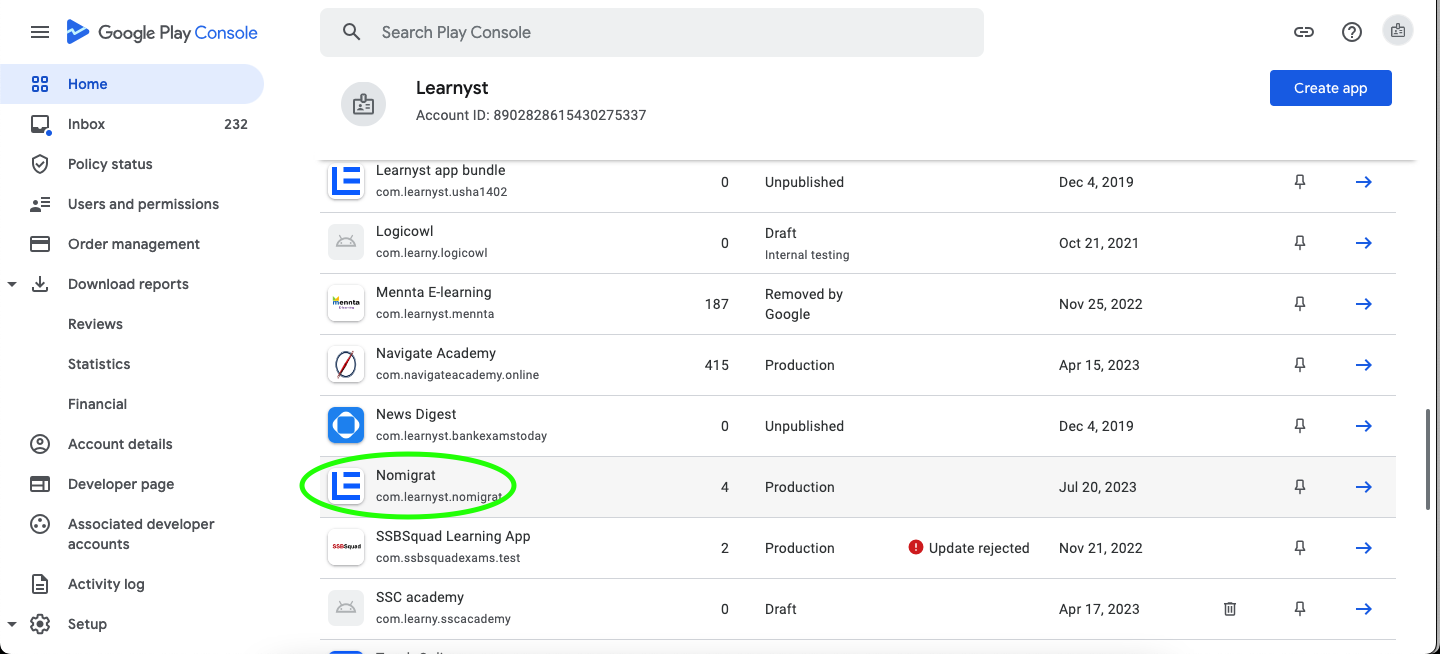Pin the Learnyst app bundle row
This screenshot has height=654, width=1440.
tap(1300, 182)
